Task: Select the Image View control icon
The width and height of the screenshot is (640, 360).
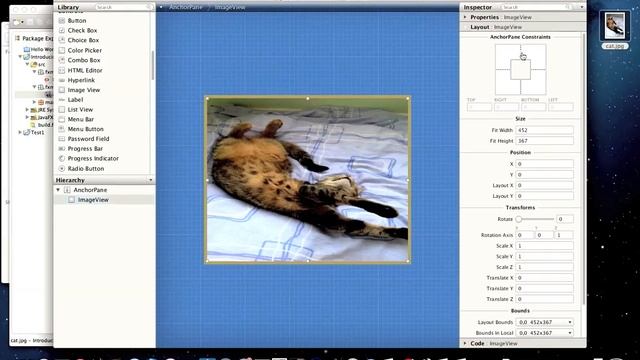Action: pos(62,90)
